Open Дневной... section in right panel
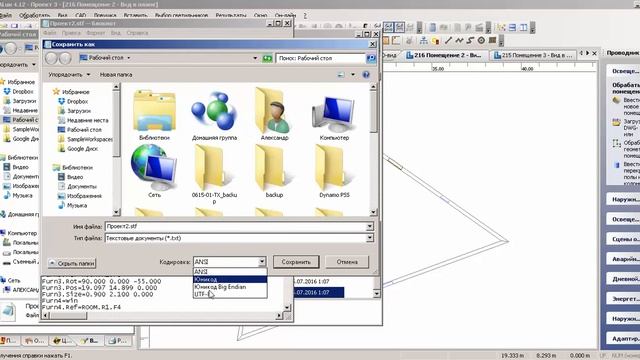This screenshot has width=640, height=360. (x=624, y=279)
